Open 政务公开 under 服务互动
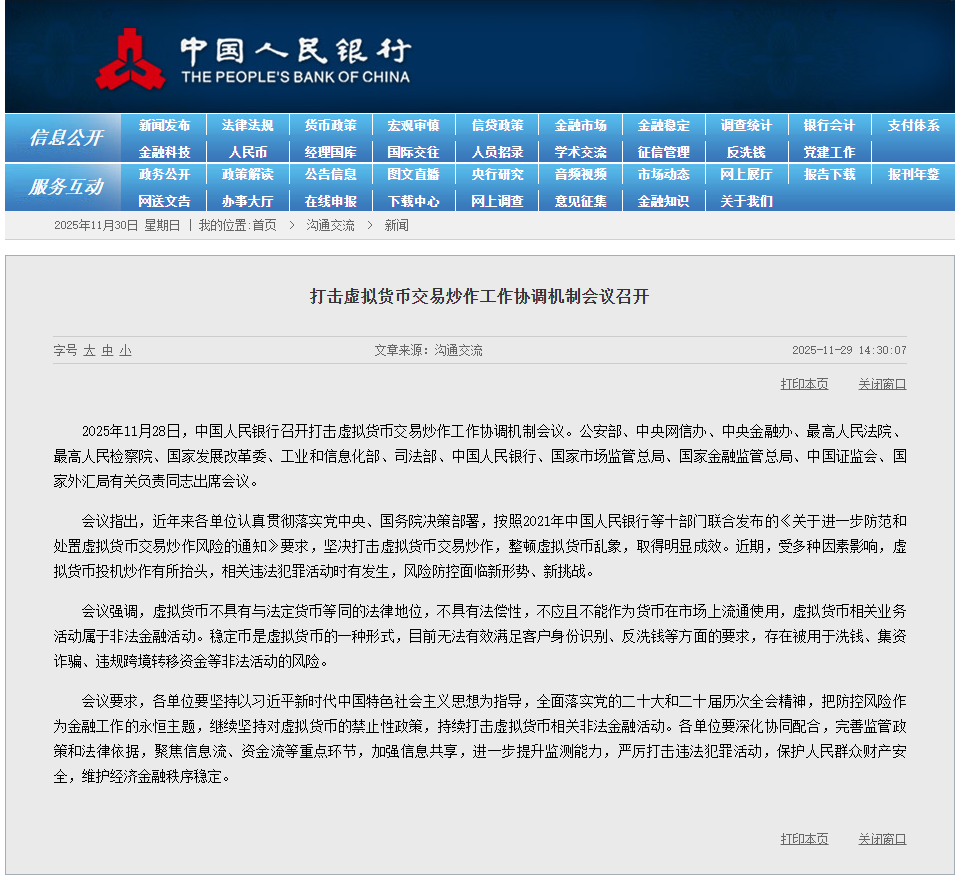The width and height of the screenshot is (961, 881). 164,175
